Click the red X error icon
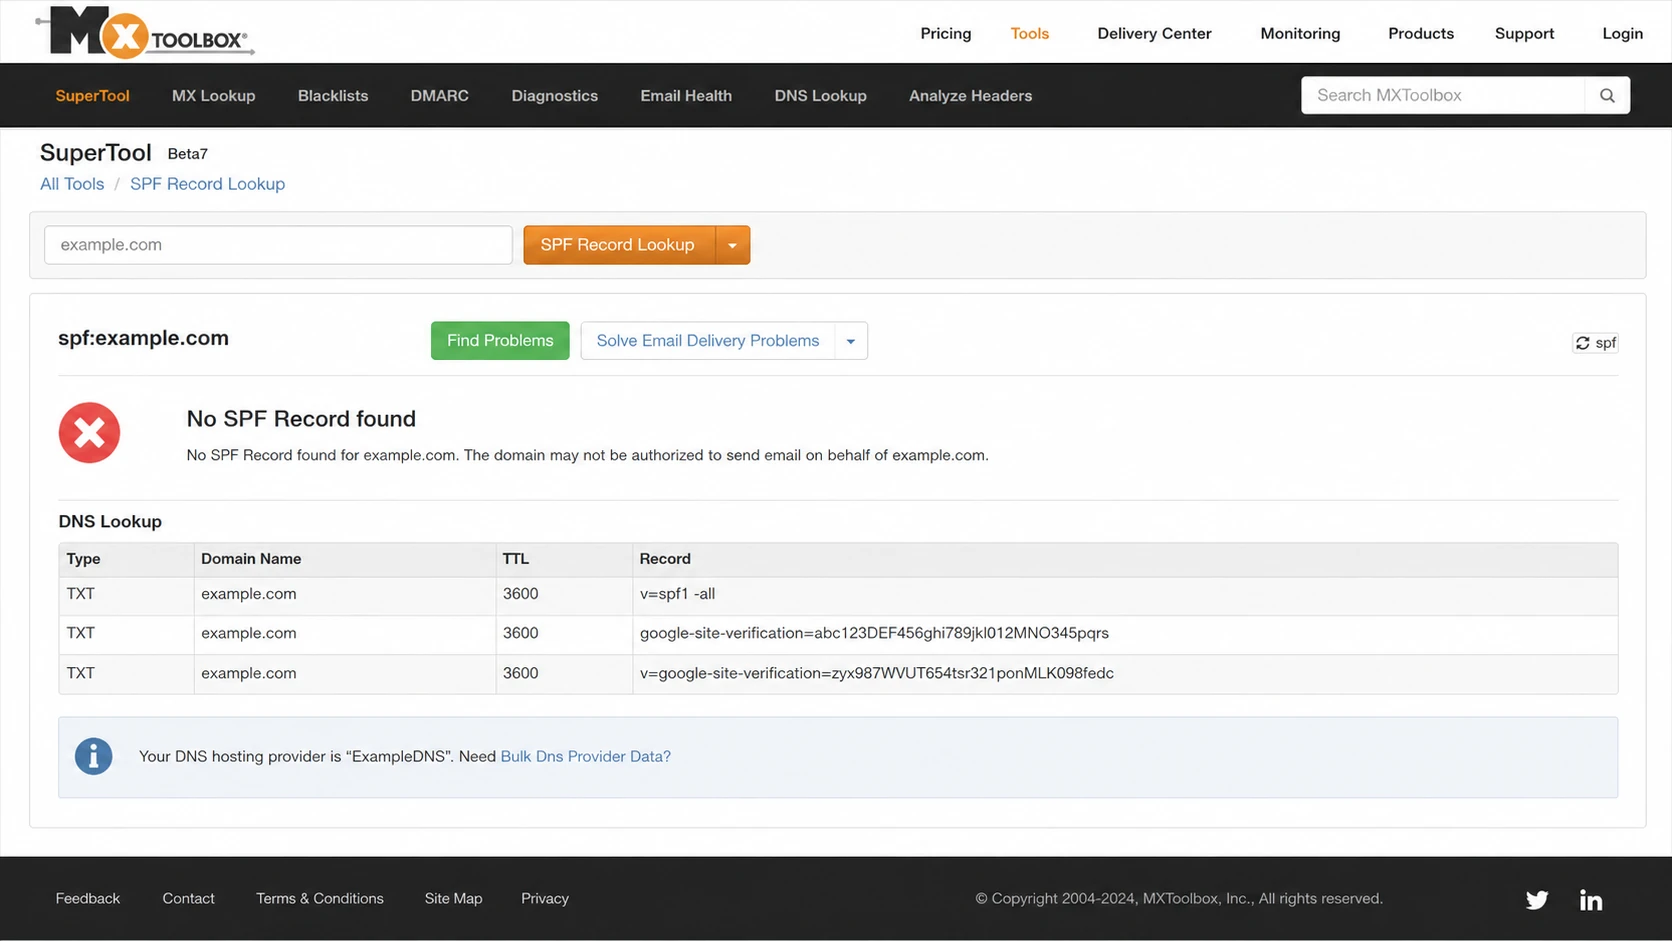1672x941 pixels. (89, 433)
